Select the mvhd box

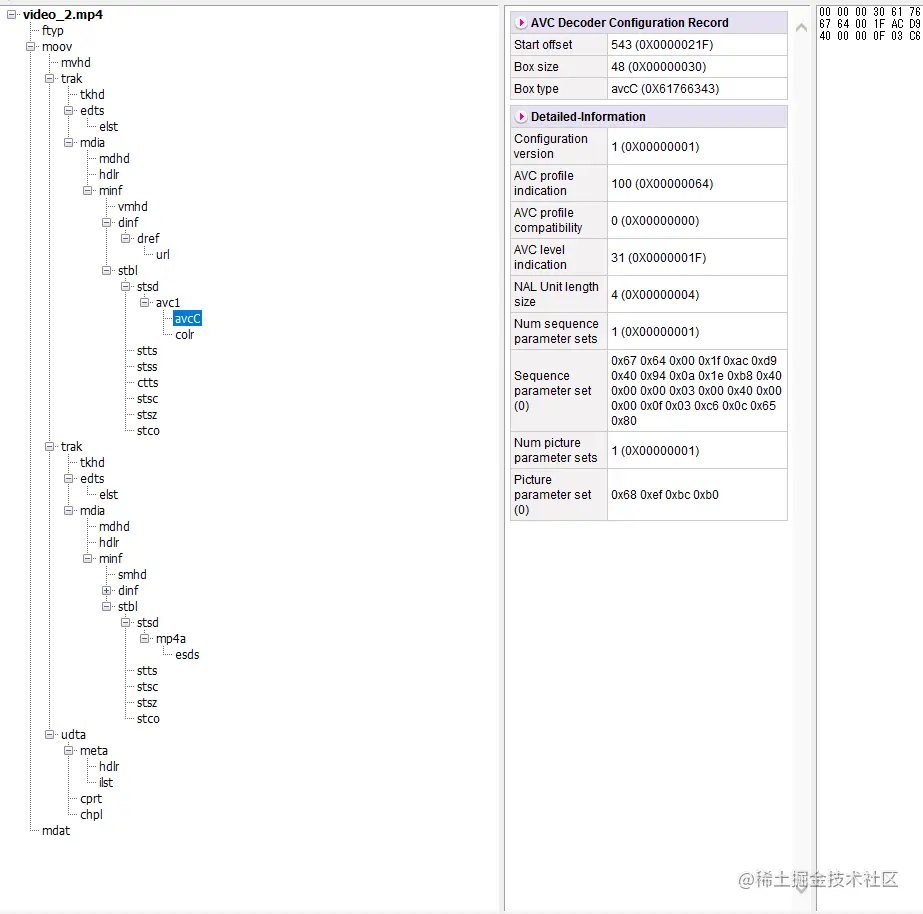(x=76, y=62)
